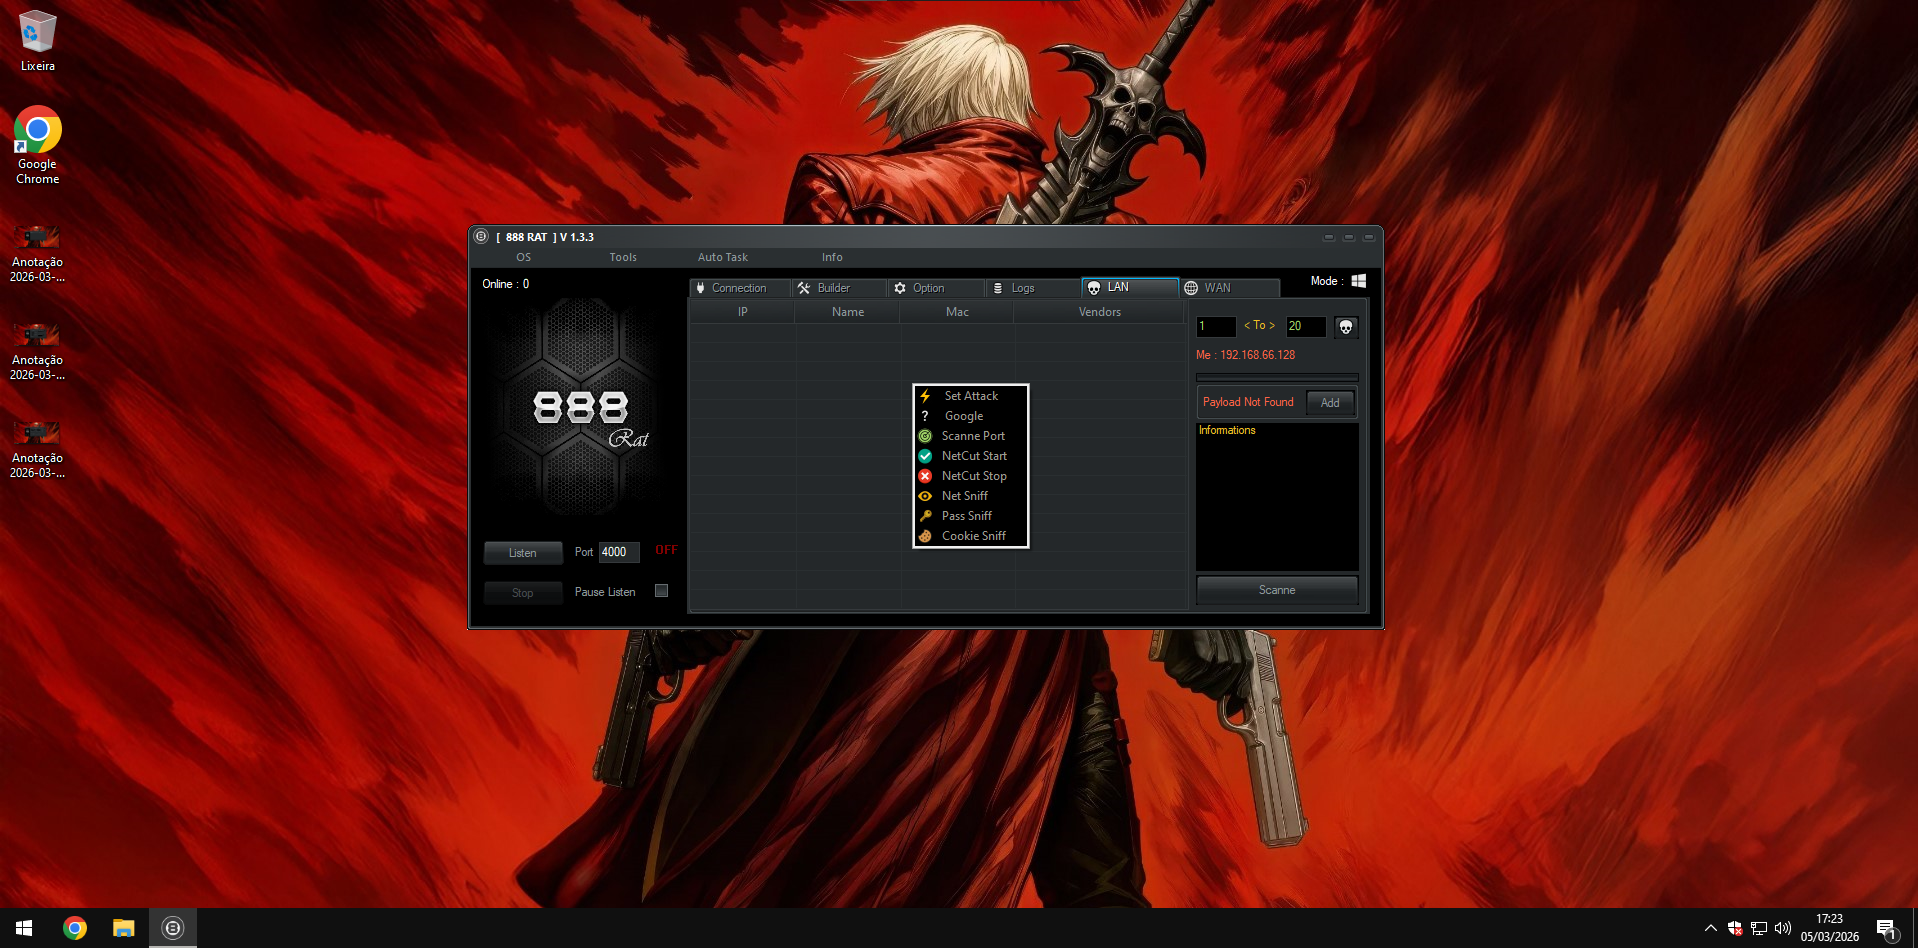
Task: Launch Chrome from the taskbar
Action: coord(75,928)
